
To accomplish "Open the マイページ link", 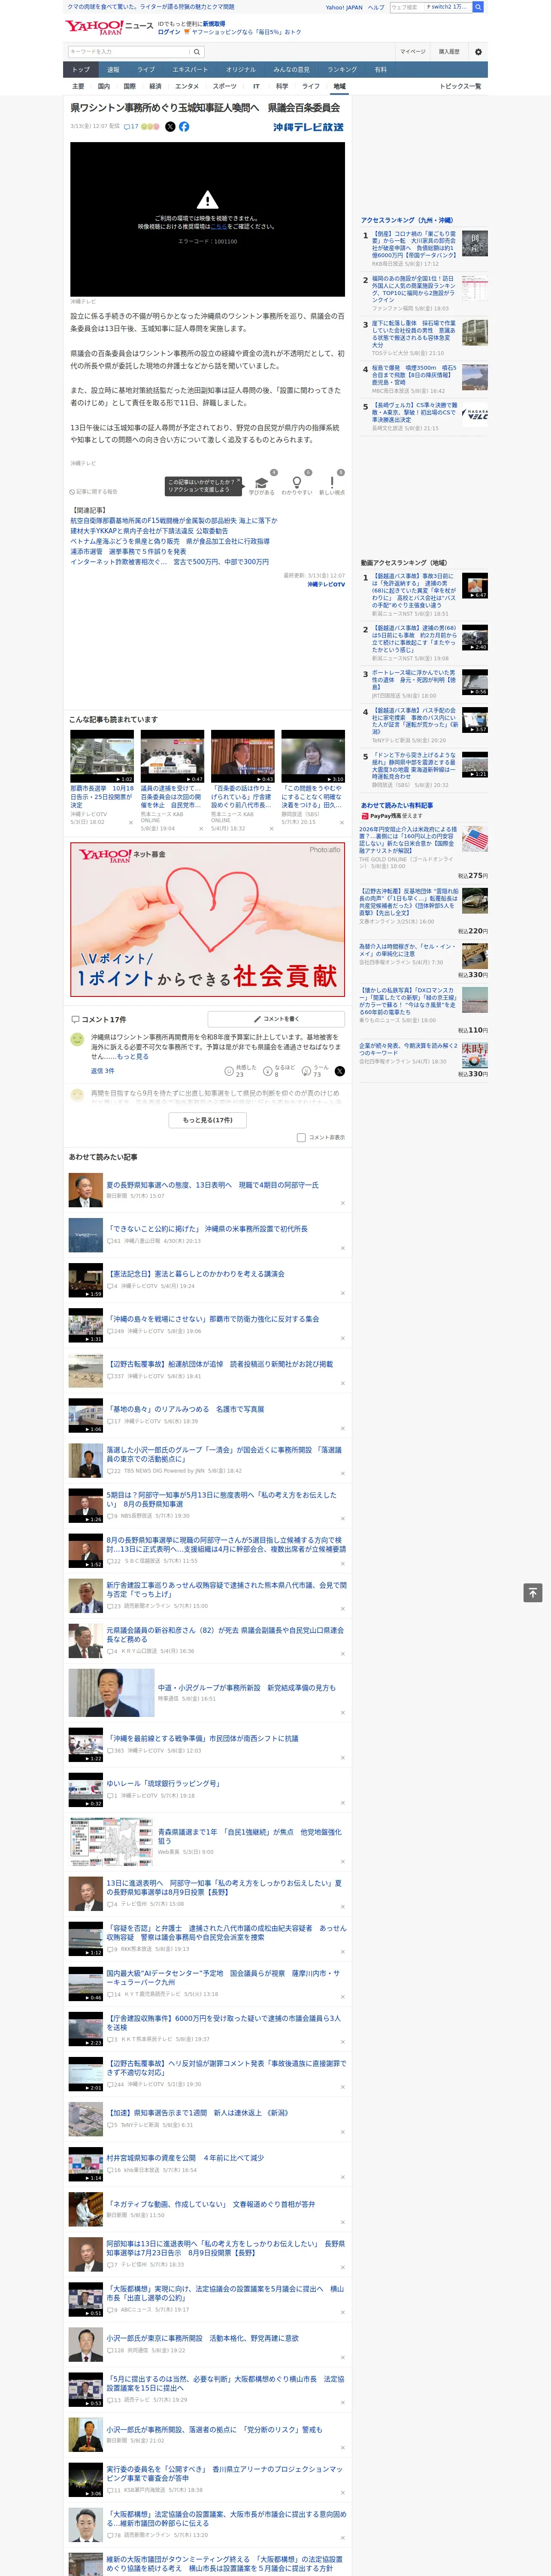I will 413,51.
